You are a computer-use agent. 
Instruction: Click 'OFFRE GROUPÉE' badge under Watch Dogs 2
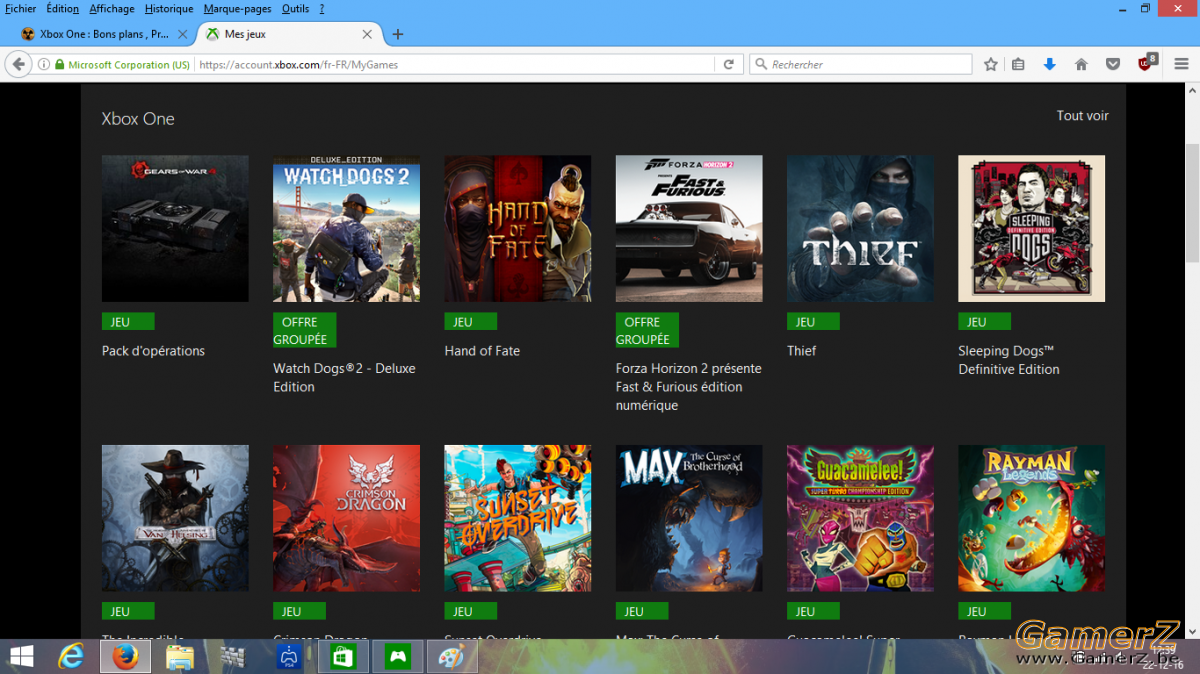(304, 330)
